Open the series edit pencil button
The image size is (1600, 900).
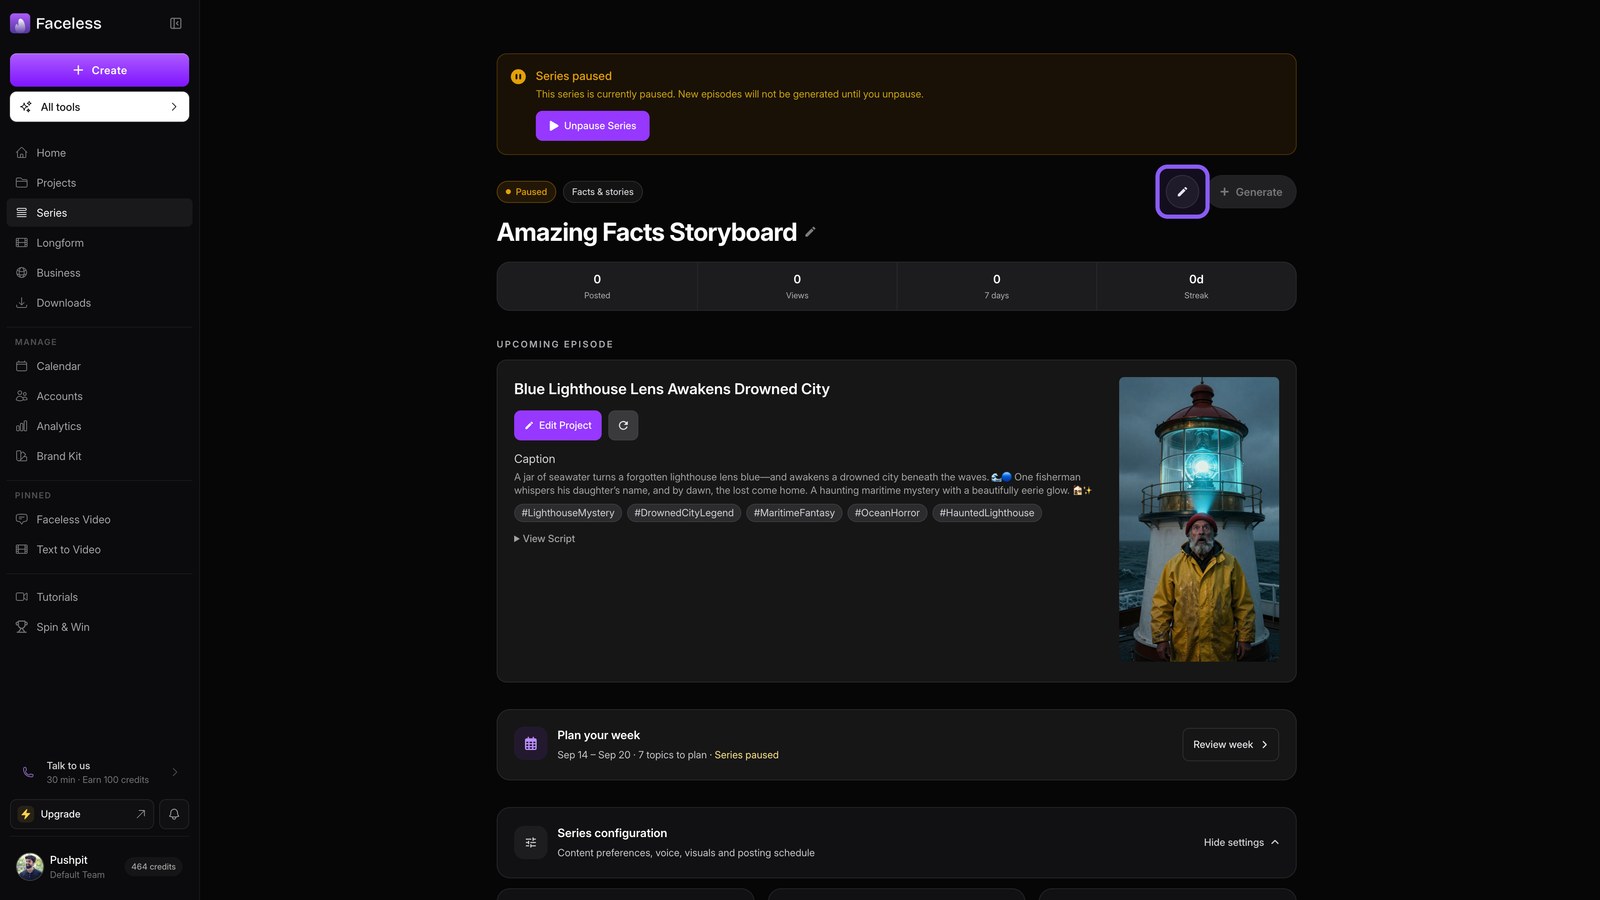[x=1182, y=192]
